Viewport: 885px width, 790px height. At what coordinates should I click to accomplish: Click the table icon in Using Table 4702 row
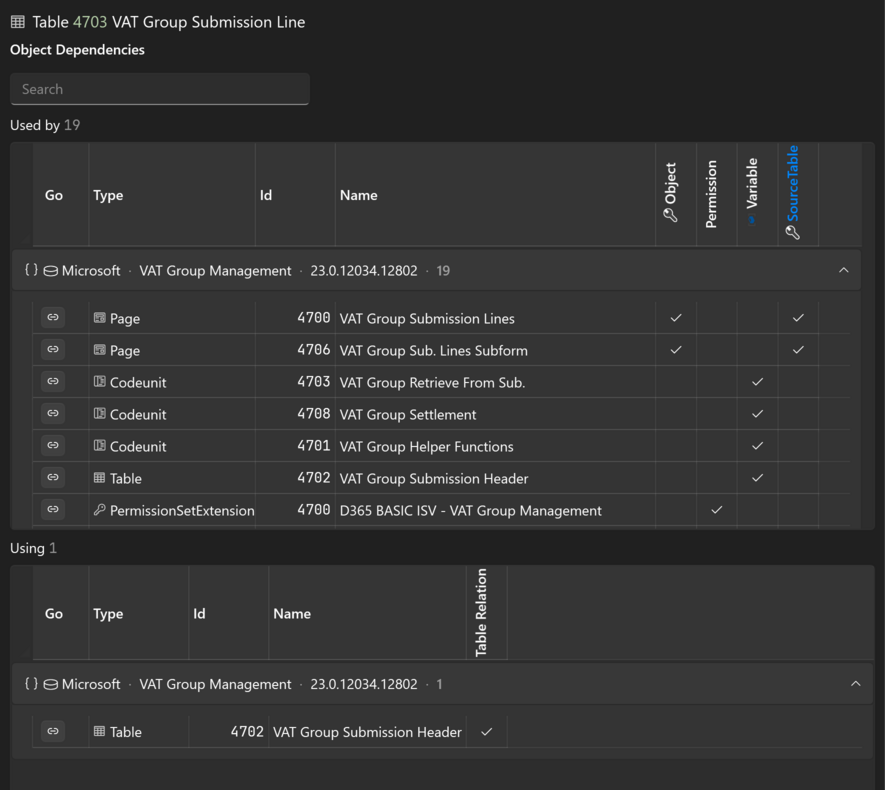(99, 732)
